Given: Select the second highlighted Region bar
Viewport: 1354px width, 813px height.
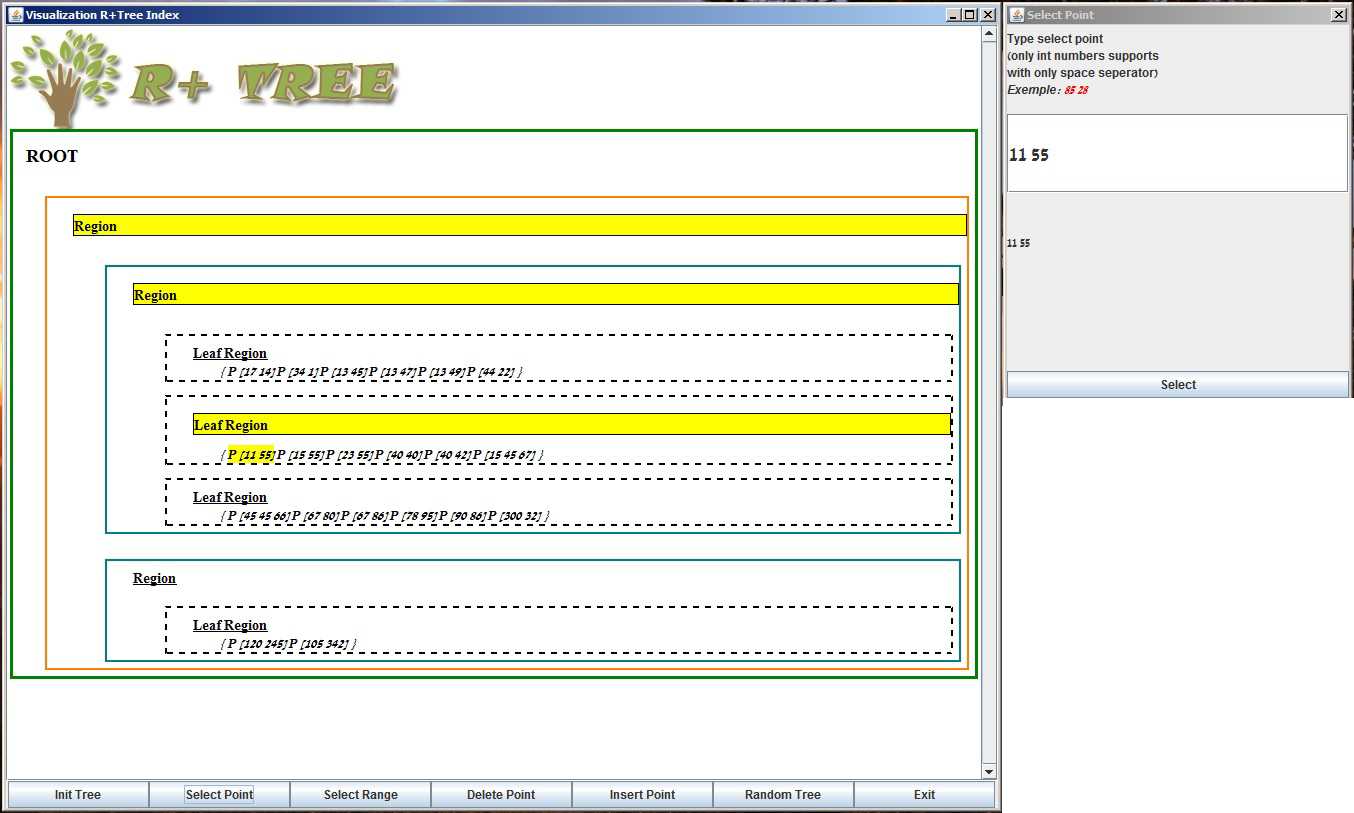Looking at the screenshot, I should coord(546,294).
